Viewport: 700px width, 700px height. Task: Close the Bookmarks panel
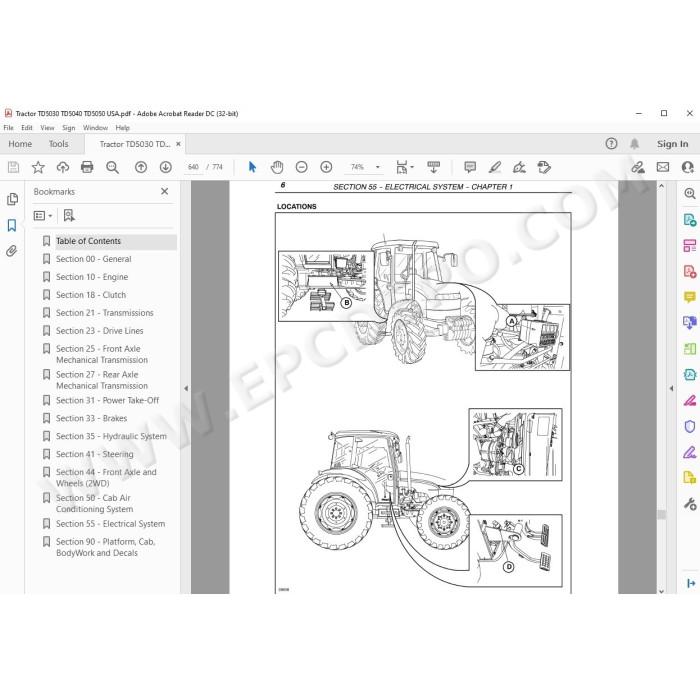click(164, 192)
